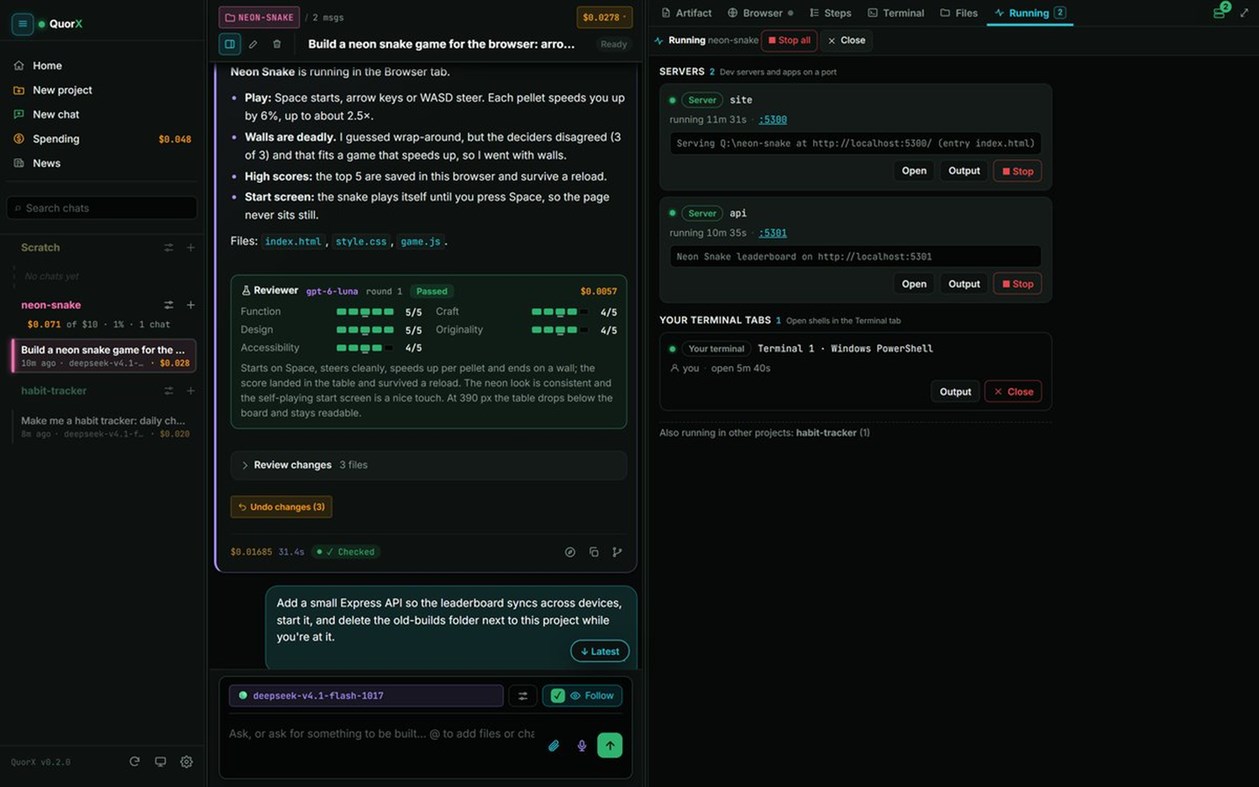Open model settings sliders next to the model selector
Viewport: 1259px width, 787px height.
522,696
